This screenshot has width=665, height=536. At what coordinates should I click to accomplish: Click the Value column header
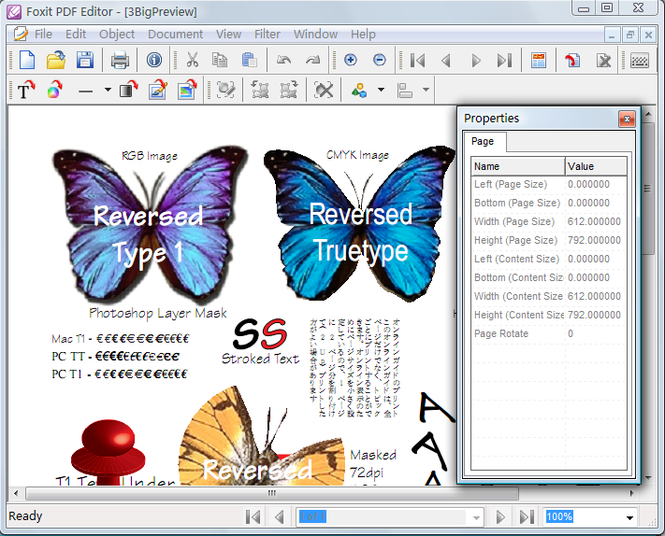[x=596, y=166]
